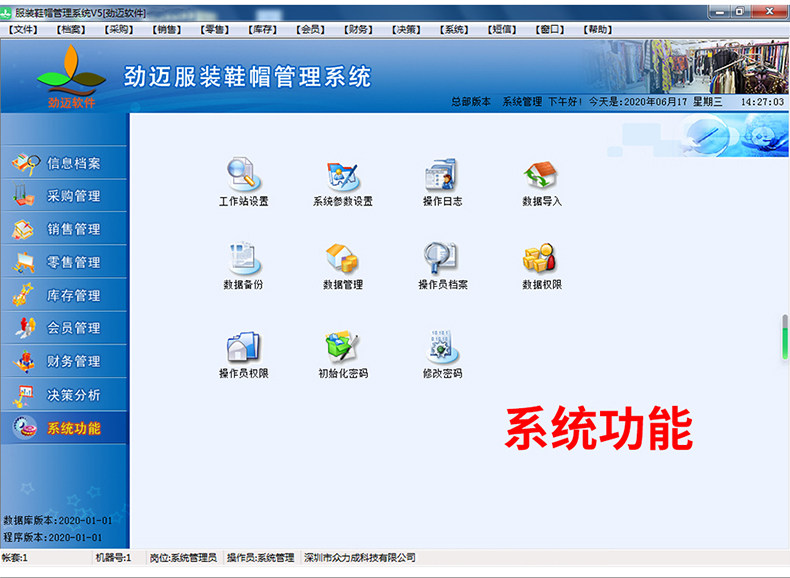The height and width of the screenshot is (578, 790).
Task: Click 深圳市众力成科技有限公司 in status bar
Action: tap(360, 558)
